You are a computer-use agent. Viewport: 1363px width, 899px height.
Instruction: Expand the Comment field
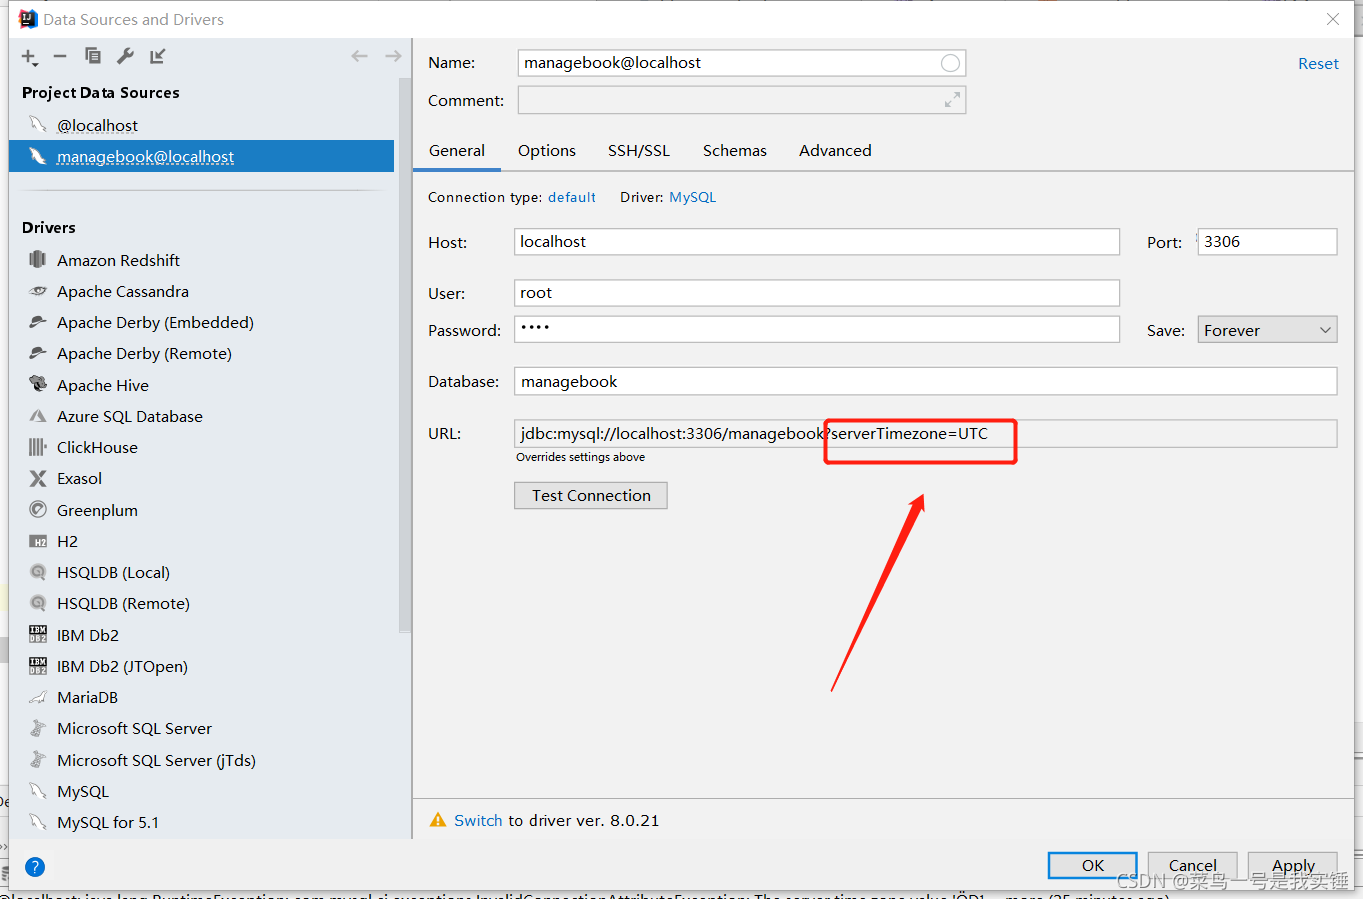[x=950, y=99]
